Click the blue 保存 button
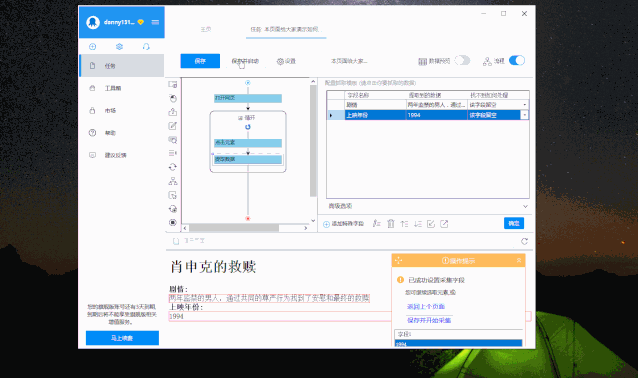The height and width of the screenshot is (378, 638). pos(200,61)
